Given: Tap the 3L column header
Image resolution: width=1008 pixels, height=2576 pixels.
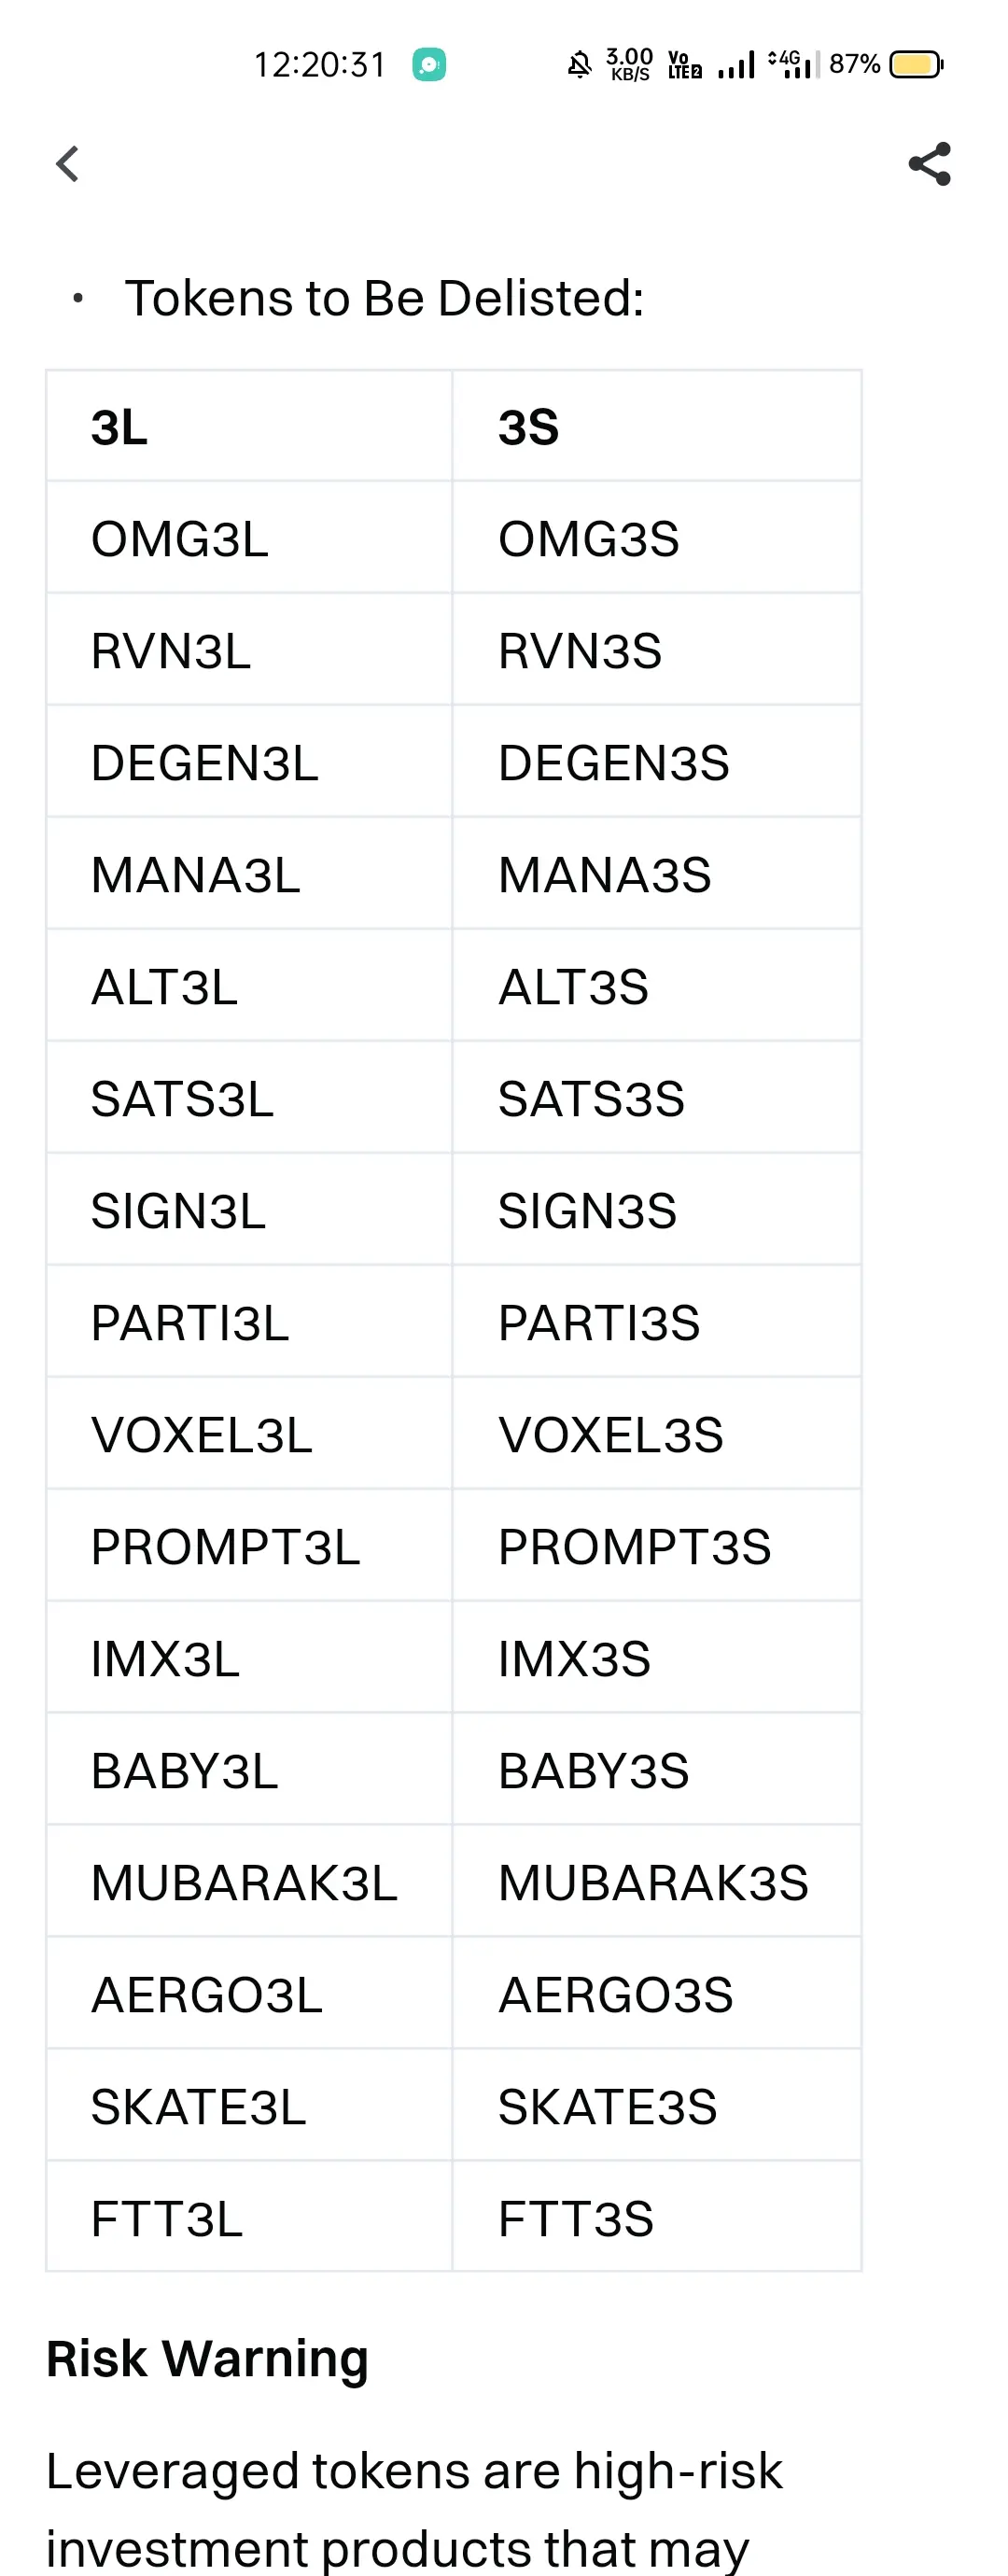Looking at the screenshot, I should click(249, 427).
